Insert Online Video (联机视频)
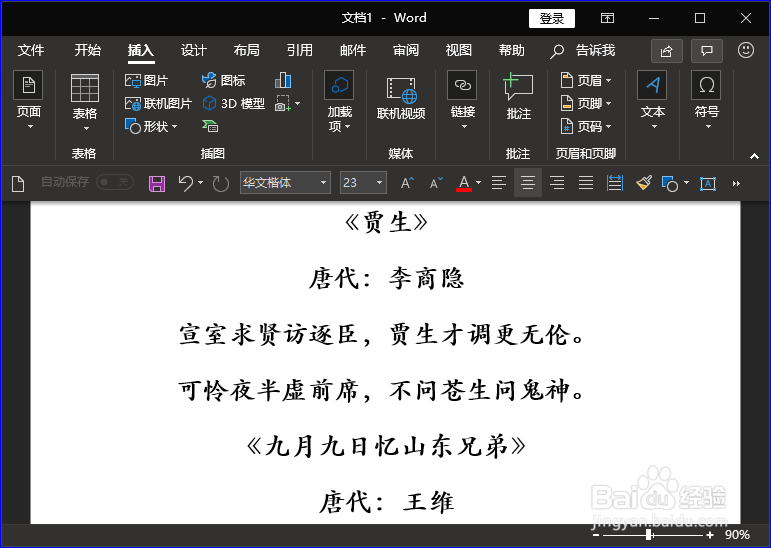The image size is (771, 548). (401, 98)
